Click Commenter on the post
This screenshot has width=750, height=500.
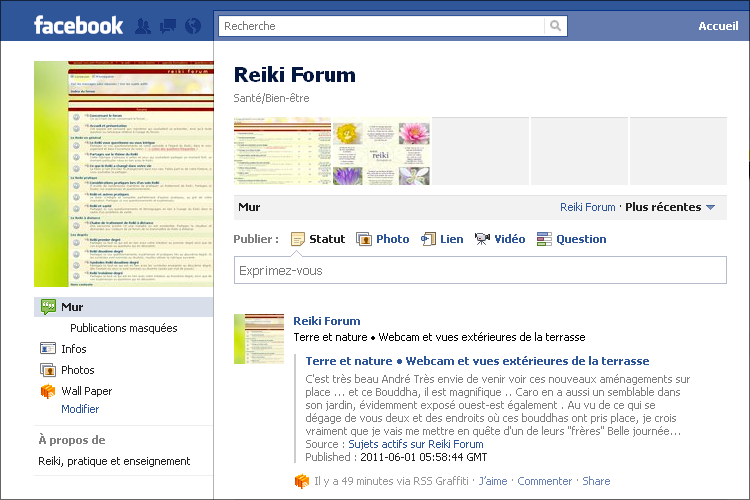coord(544,481)
